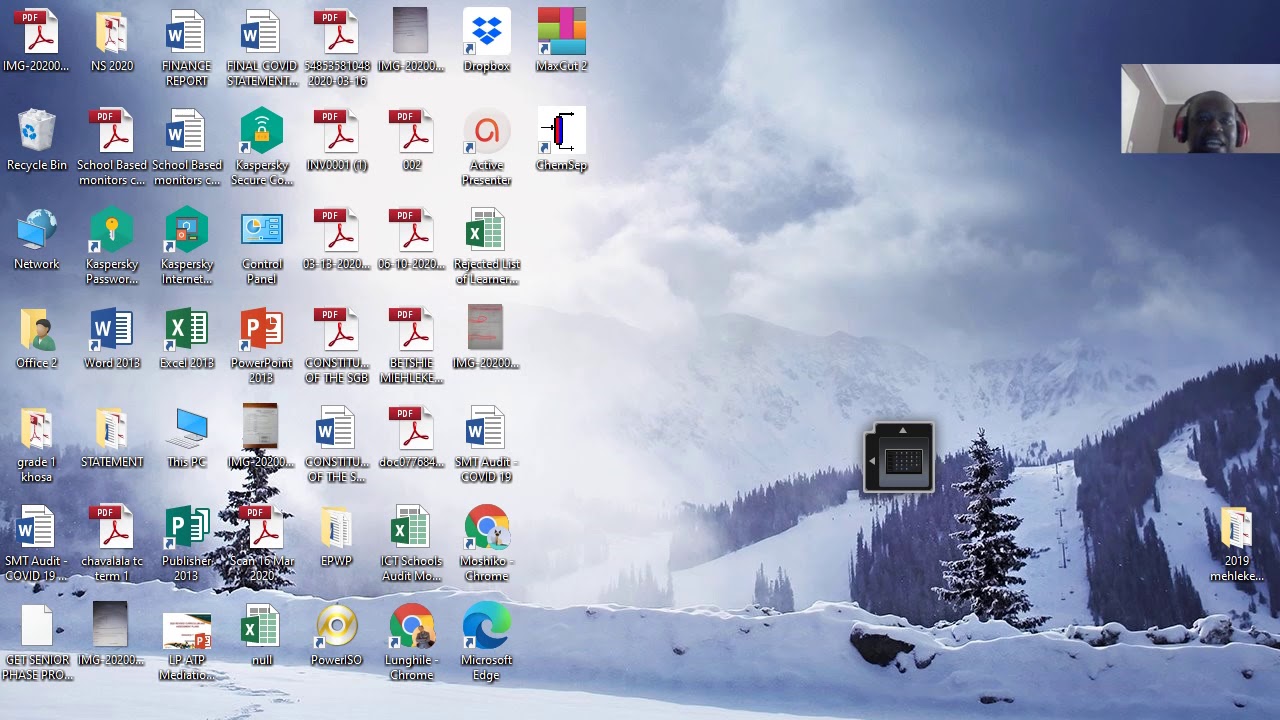Open the FINANCE REPORT Word document
Image resolution: width=1280 pixels, height=720 pixels.
click(187, 48)
